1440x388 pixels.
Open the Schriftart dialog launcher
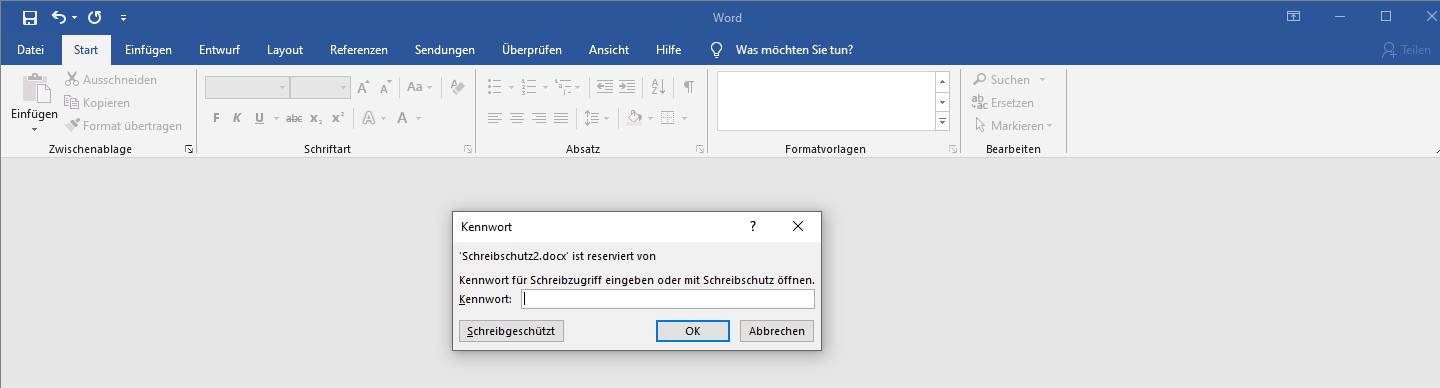468,149
